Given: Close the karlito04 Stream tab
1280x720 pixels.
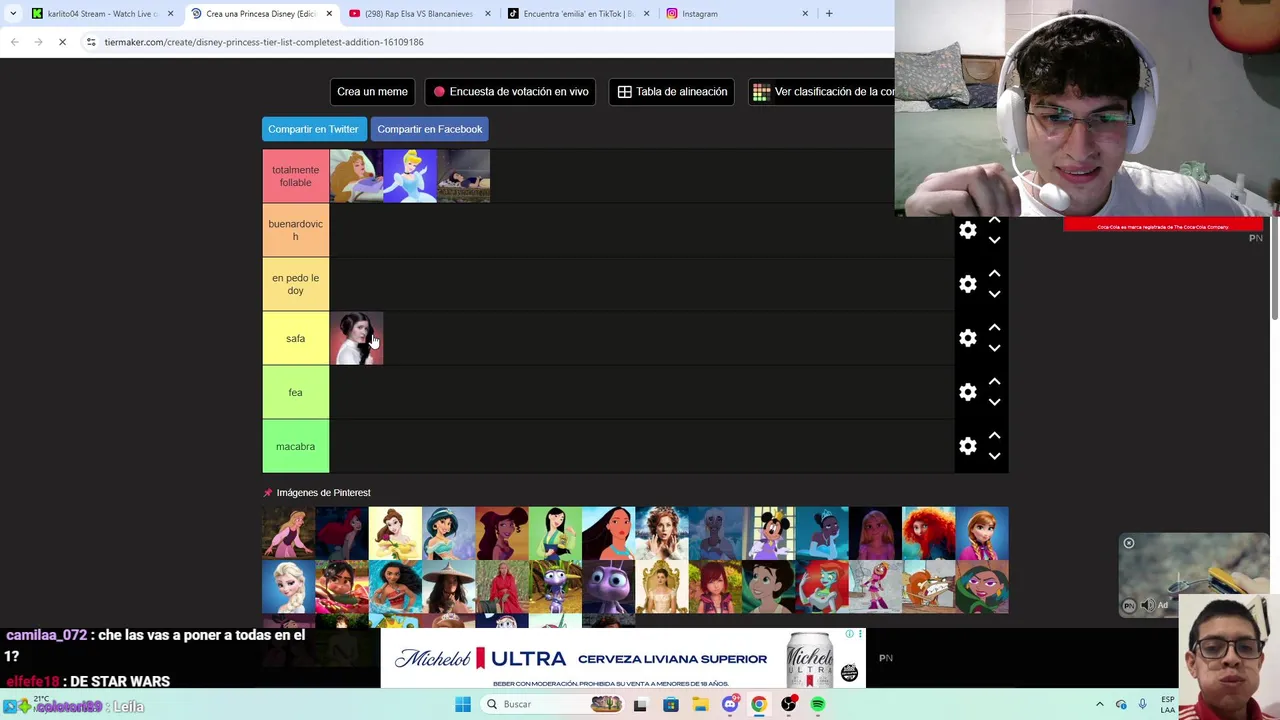Looking at the screenshot, I should (x=170, y=14).
